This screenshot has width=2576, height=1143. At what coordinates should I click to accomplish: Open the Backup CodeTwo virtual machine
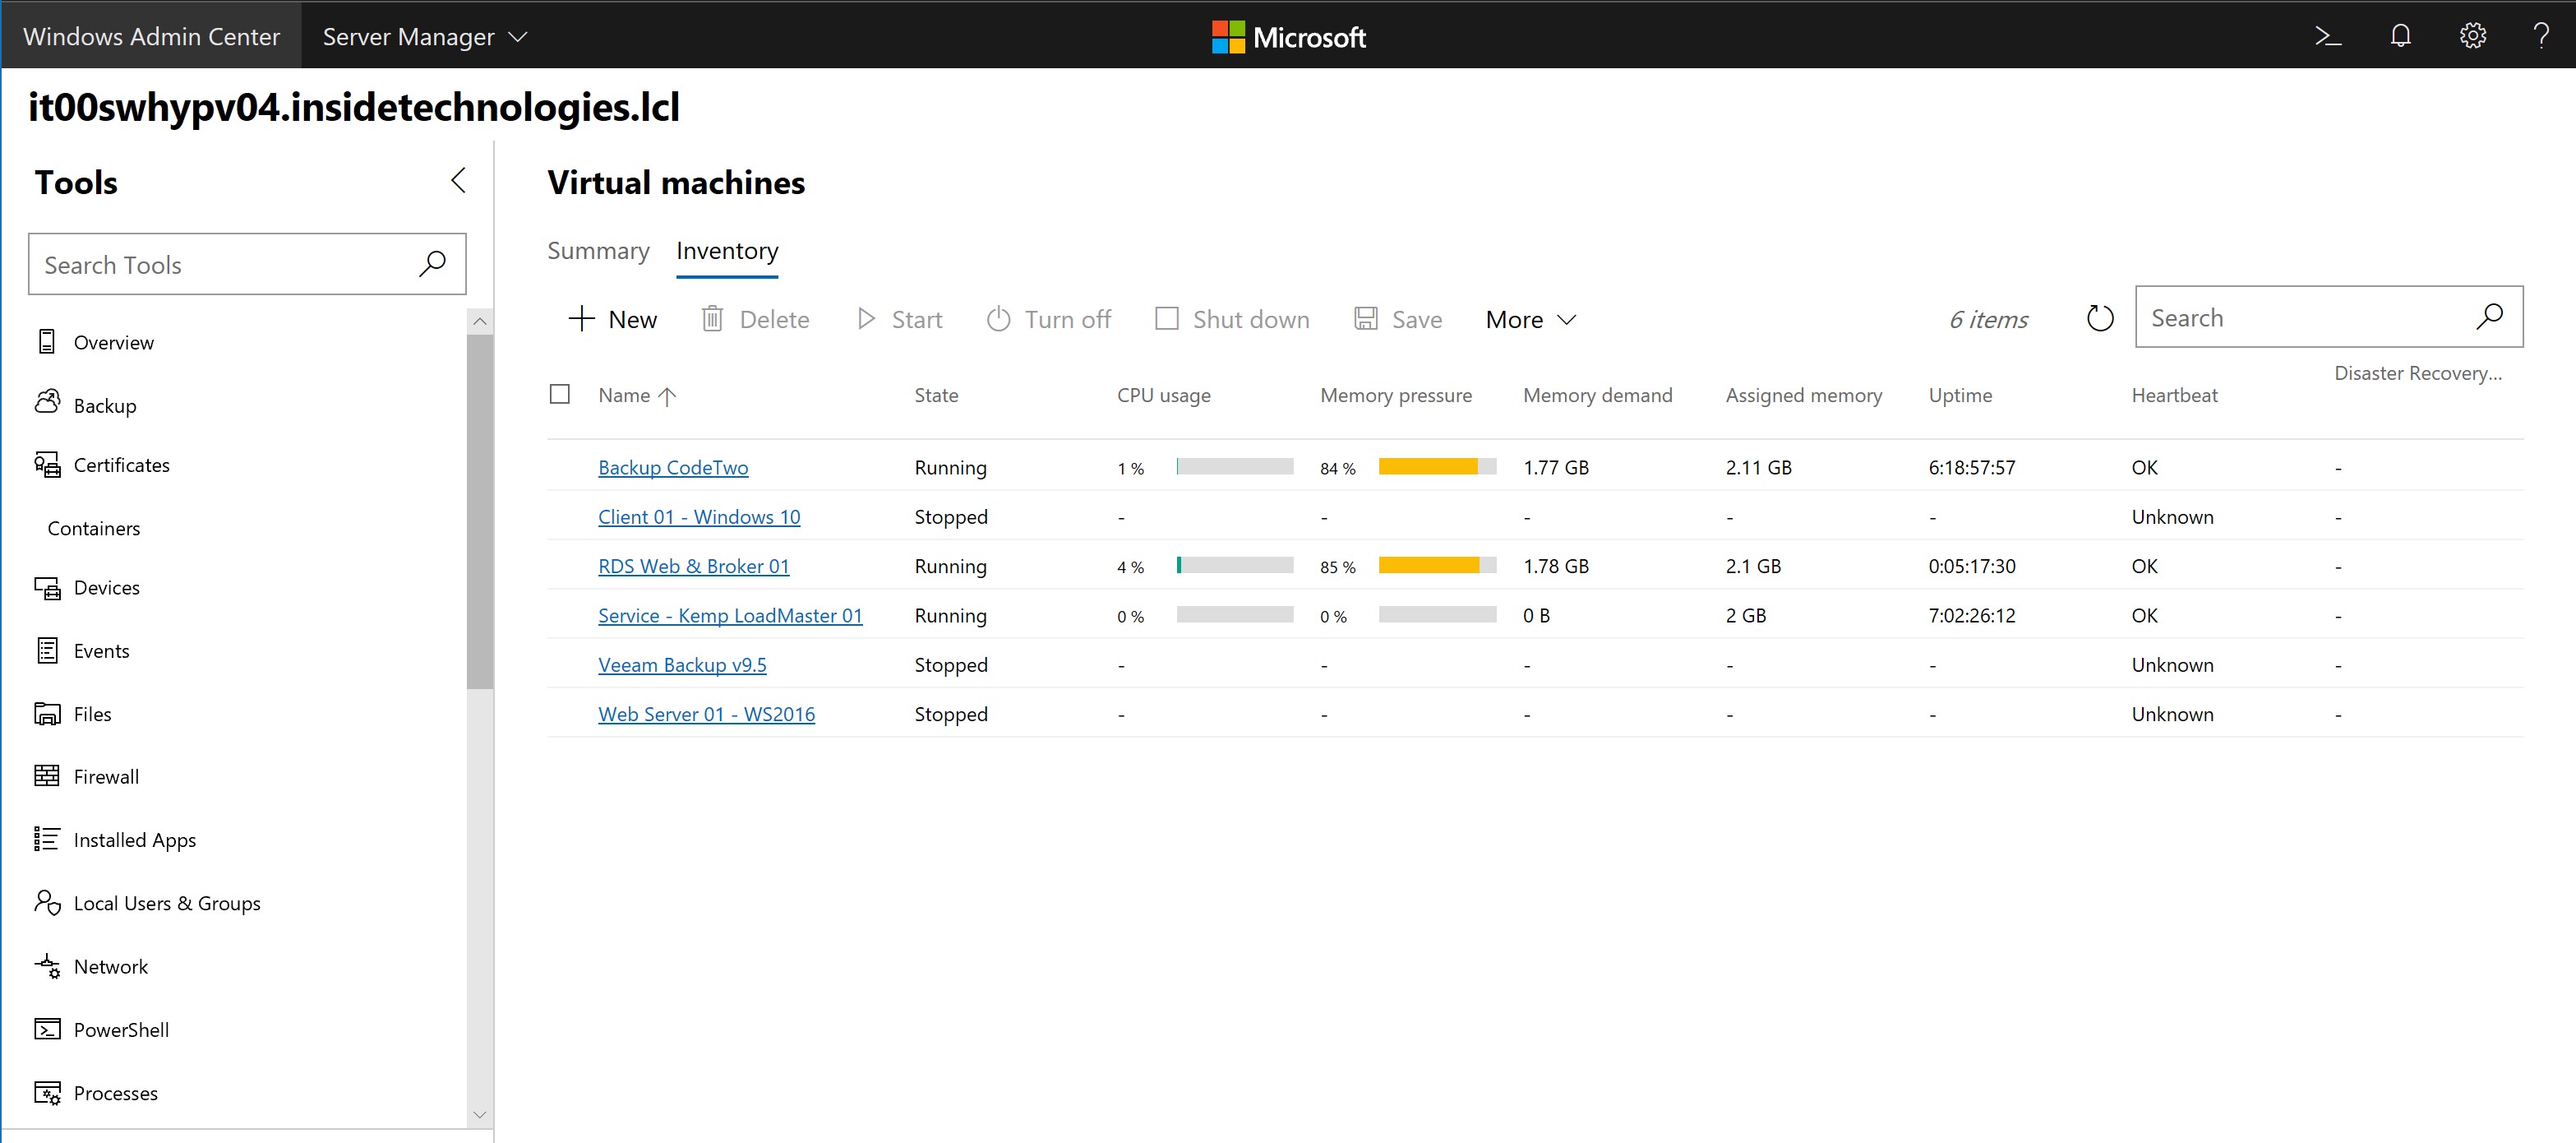673,467
